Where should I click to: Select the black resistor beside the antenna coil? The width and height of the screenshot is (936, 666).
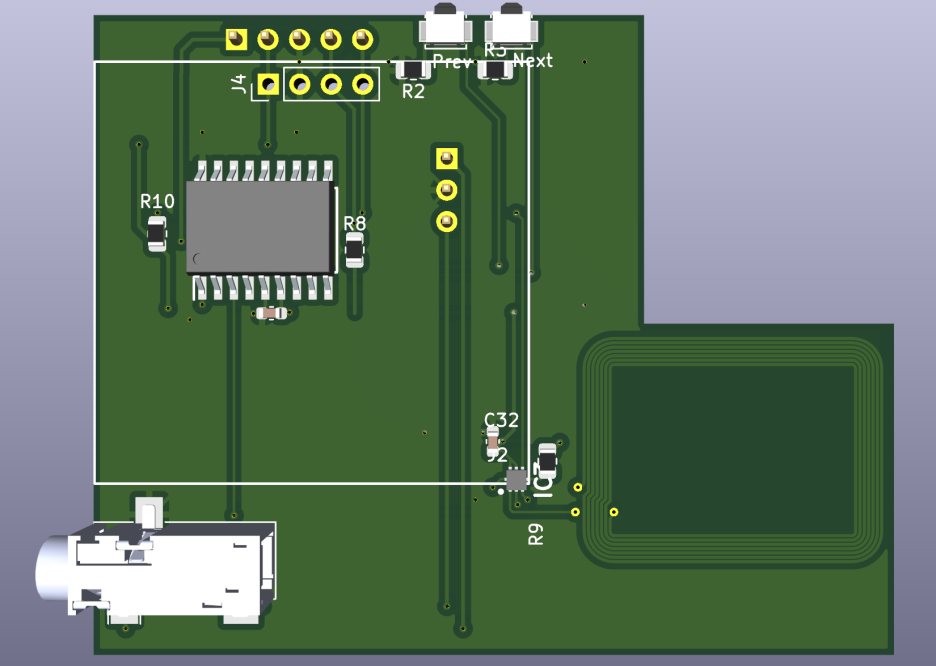[x=547, y=458]
